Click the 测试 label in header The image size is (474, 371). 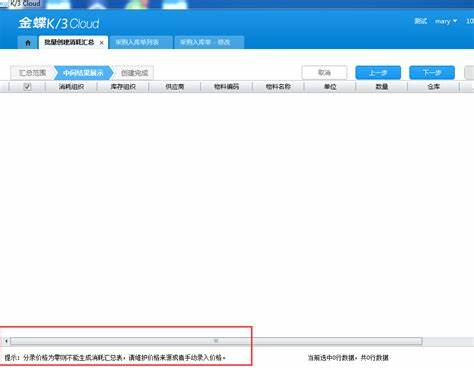[421, 21]
